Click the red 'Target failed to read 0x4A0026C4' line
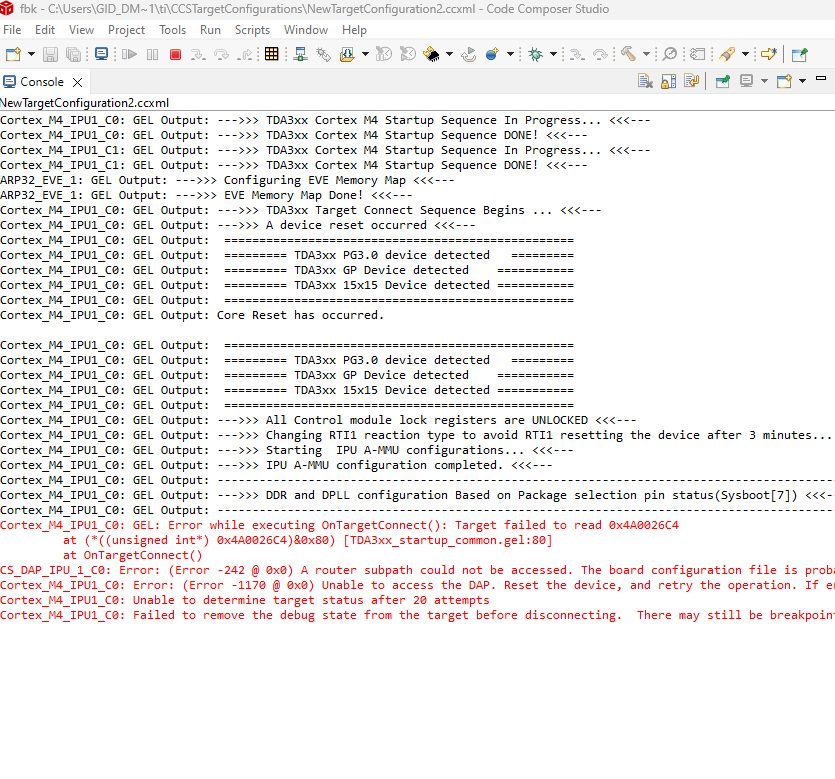Viewport: 835px width, 779px height. pyautogui.click(x=340, y=526)
